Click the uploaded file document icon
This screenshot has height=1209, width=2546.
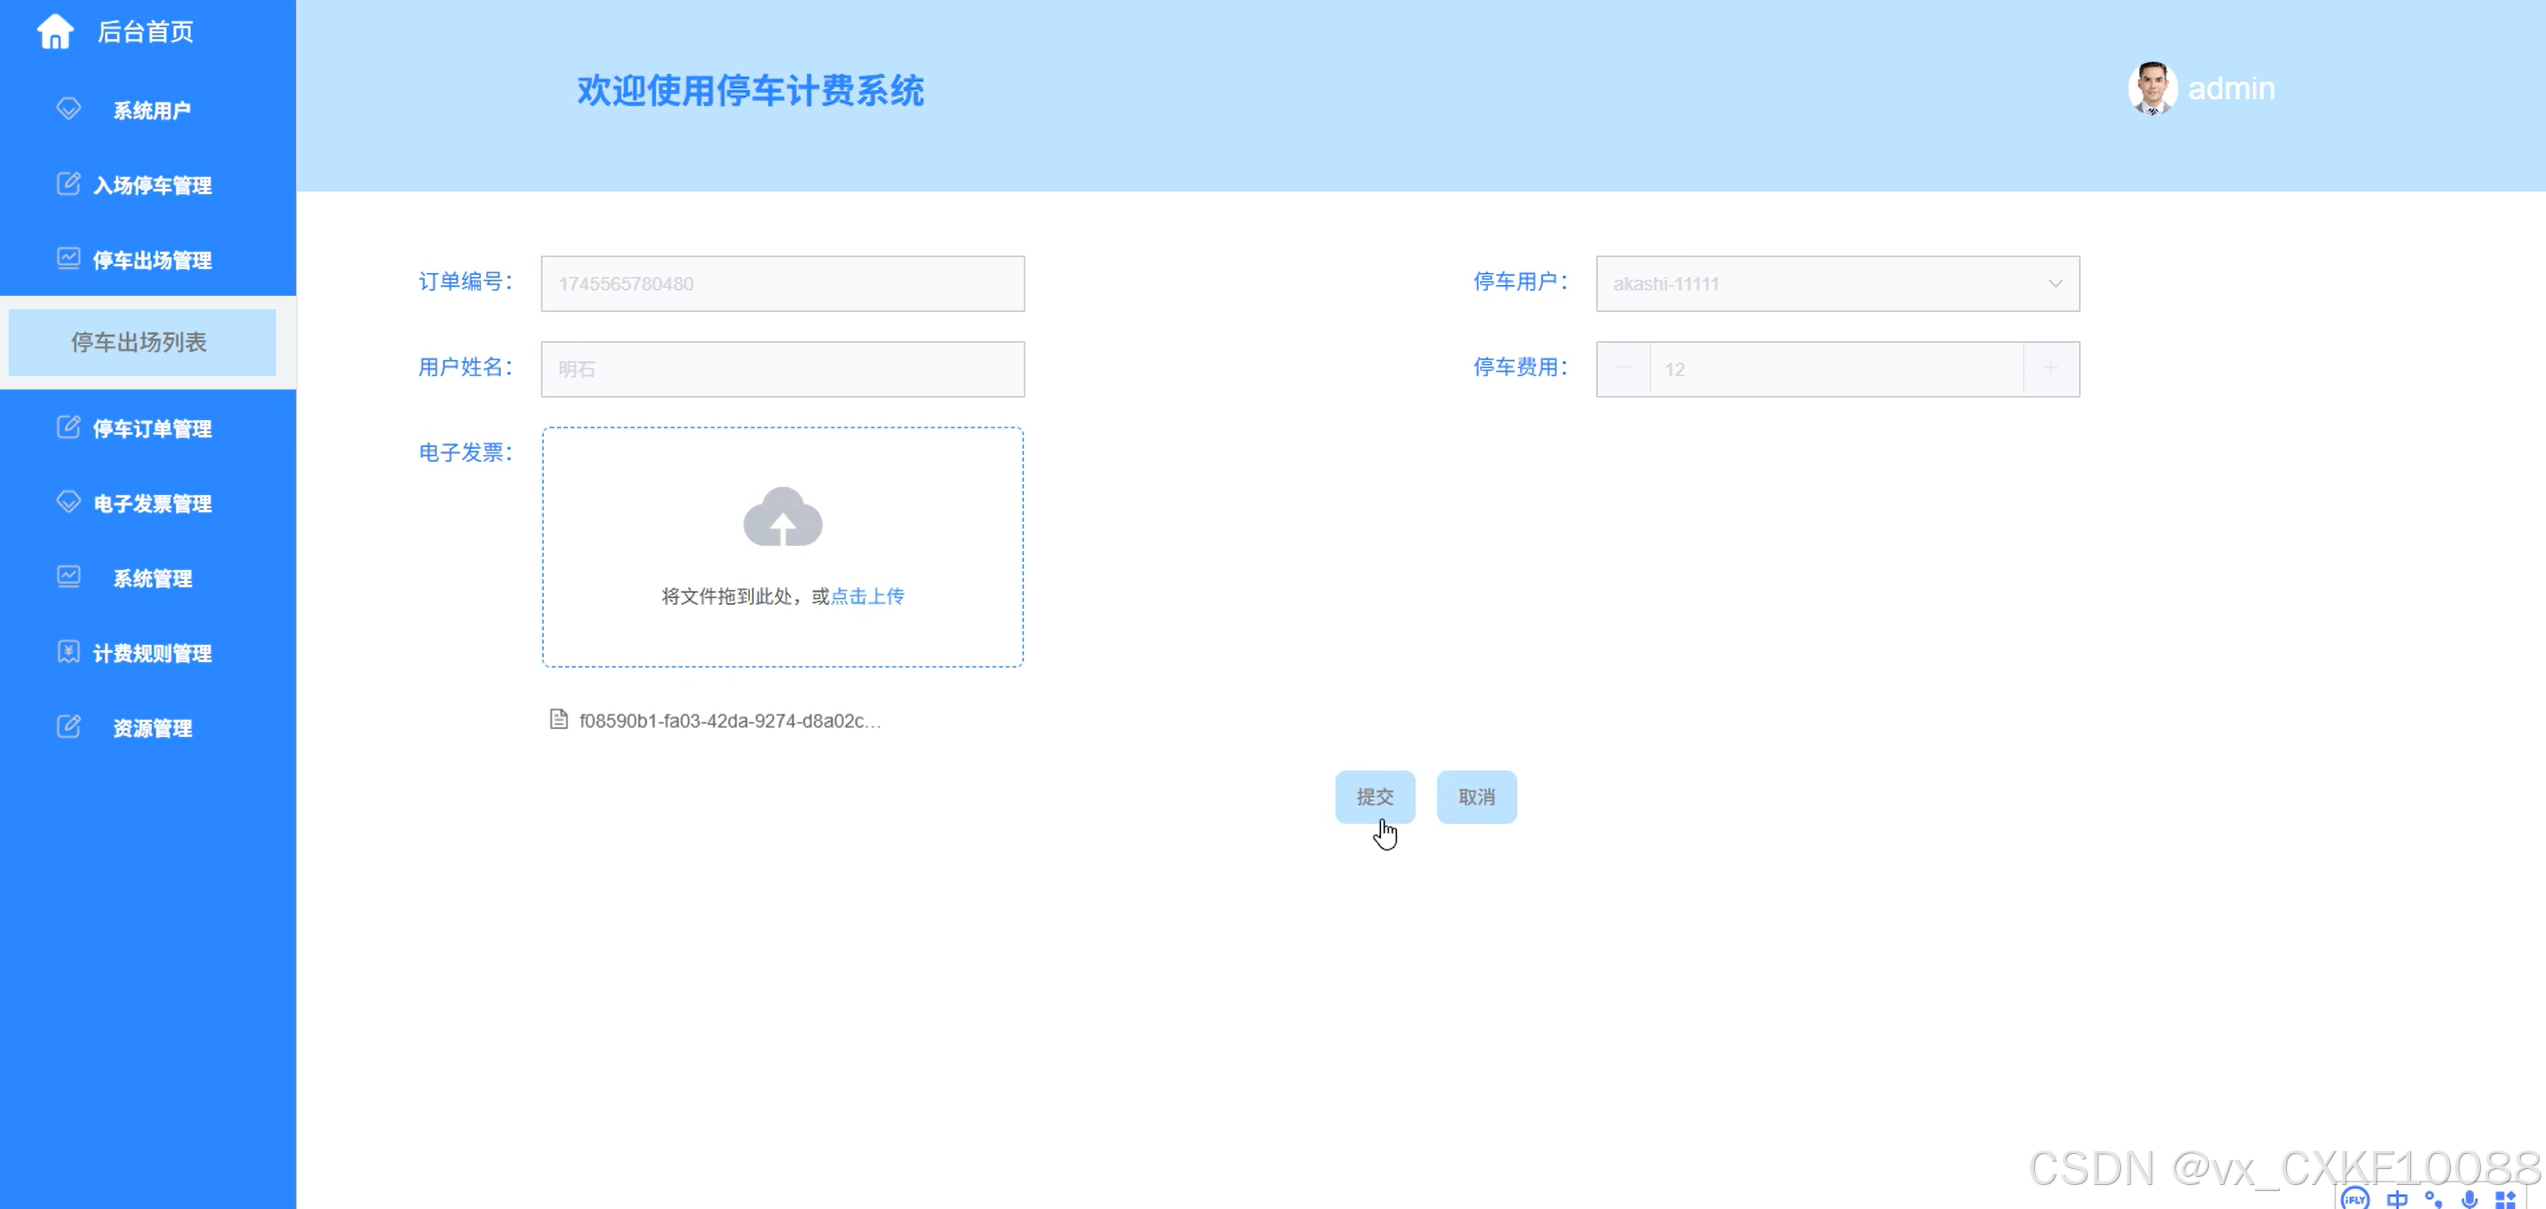[x=559, y=719]
